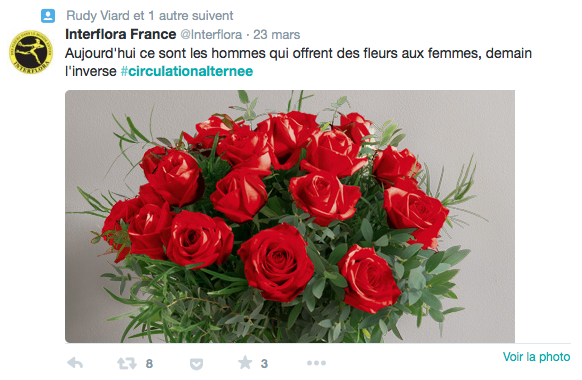
Task: Click the @Interflora handle
Action: tap(211, 35)
